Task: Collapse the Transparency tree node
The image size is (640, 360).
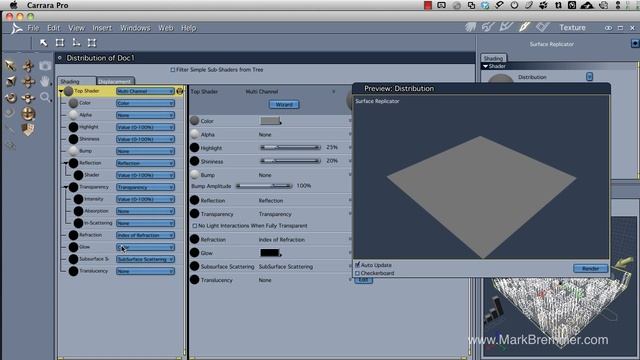Action: click(x=66, y=187)
